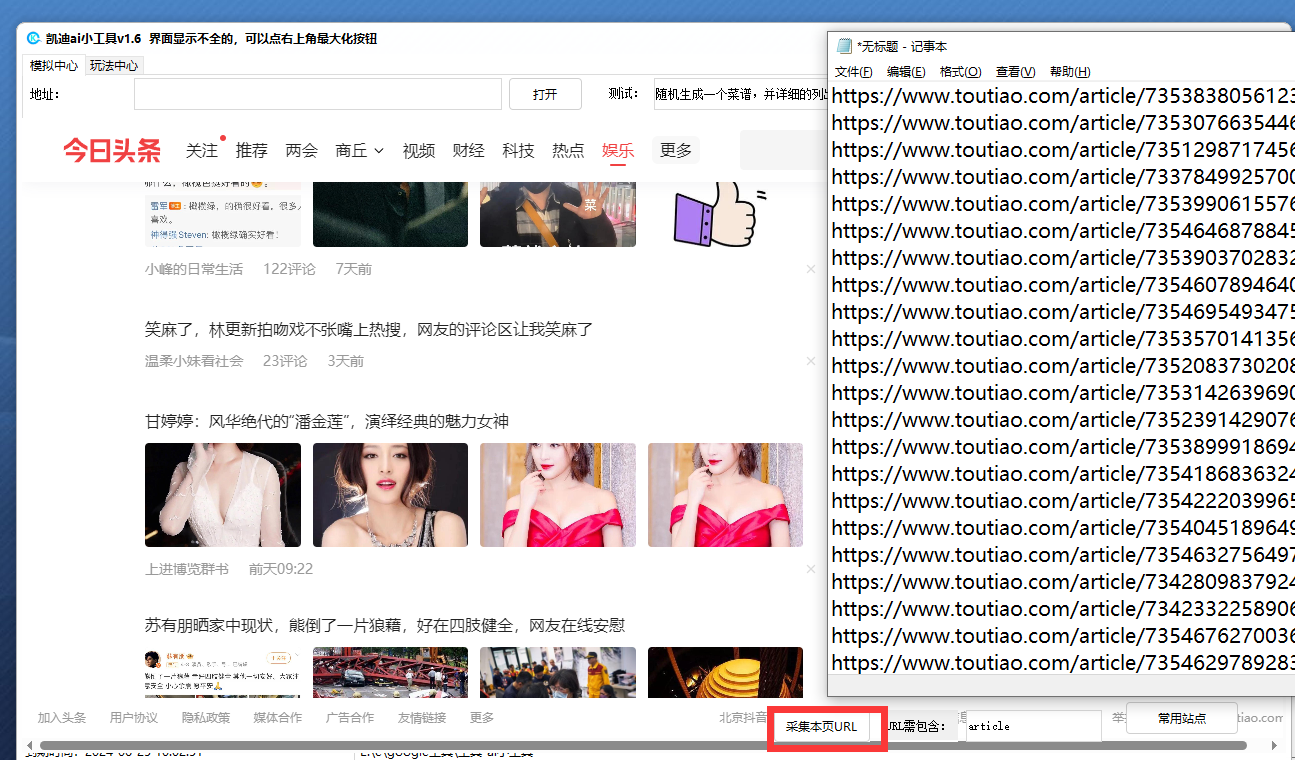Viewport: 1295px width, 760px height.
Task: Focus the URL需包含 field containing article
Action: pyautogui.click(x=1033, y=726)
